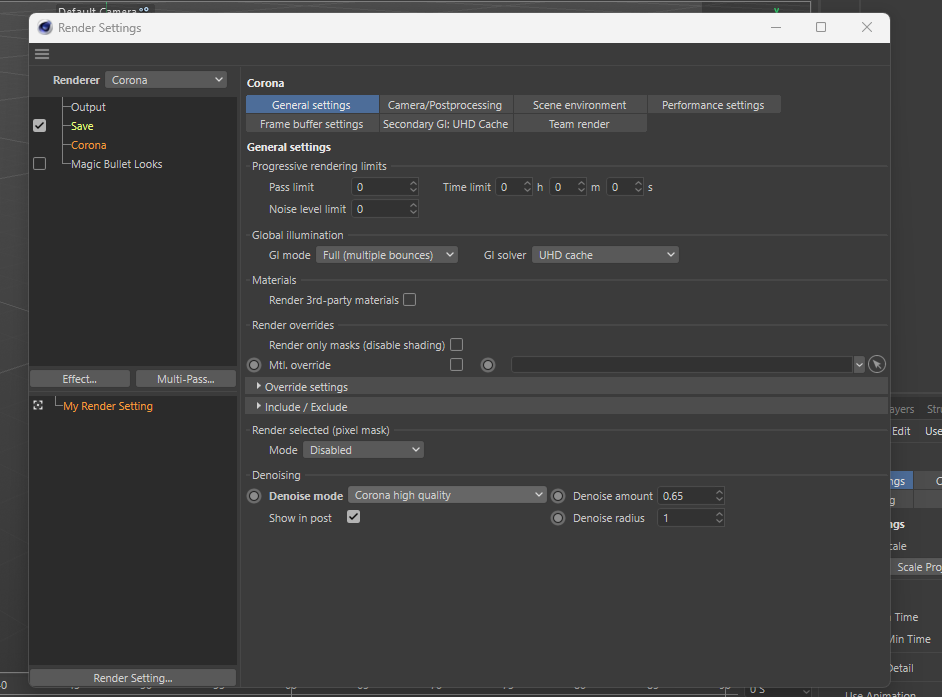Viewport: 942px width, 697px height.
Task: Click the Multi-Pass... button
Action: pyautogui.click(x=186, y=379)
